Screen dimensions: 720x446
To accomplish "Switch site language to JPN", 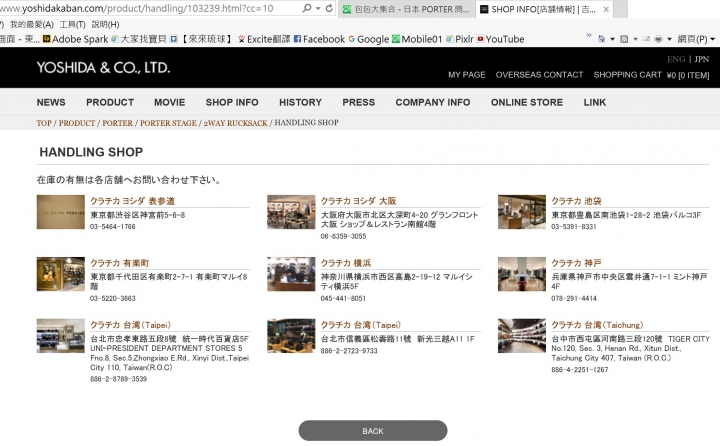I will click(702, 59).
